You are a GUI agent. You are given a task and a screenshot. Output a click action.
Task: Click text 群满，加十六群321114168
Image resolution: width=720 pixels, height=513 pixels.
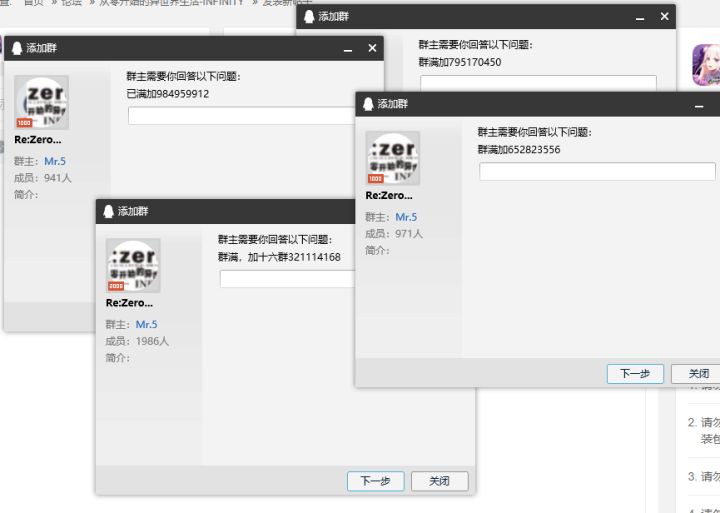279,257
